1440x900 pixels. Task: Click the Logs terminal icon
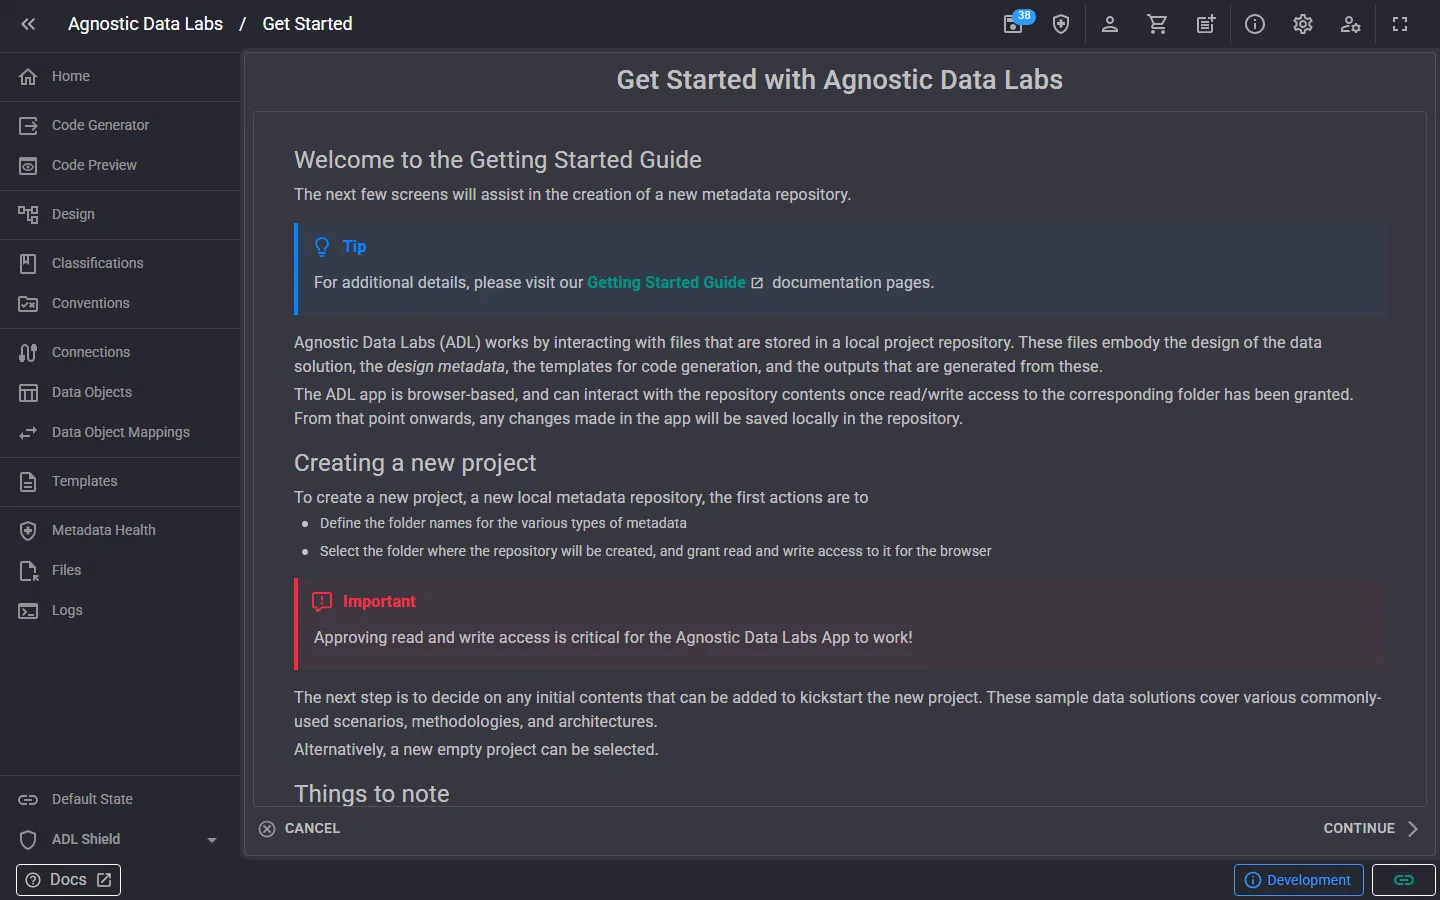click(x=28, y=610)
